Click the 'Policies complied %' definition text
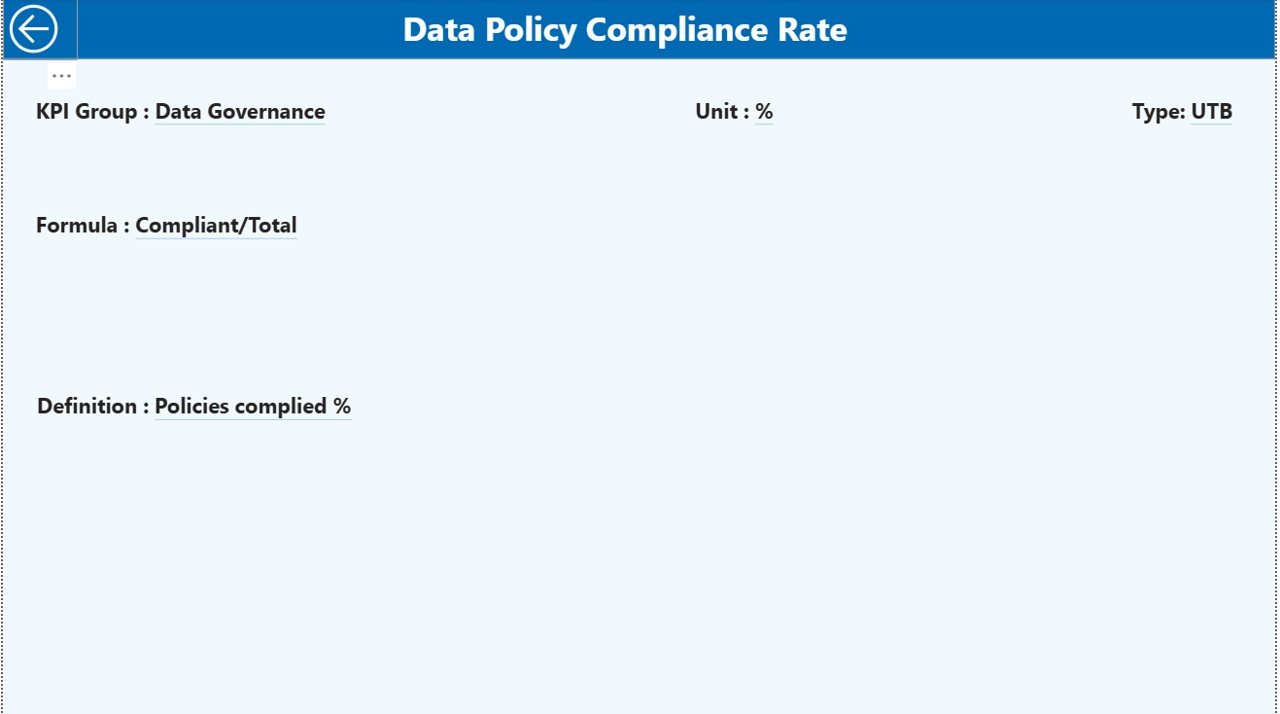Image resolution: width=1280 pixels, height=714 pixels. coord(251,406)
